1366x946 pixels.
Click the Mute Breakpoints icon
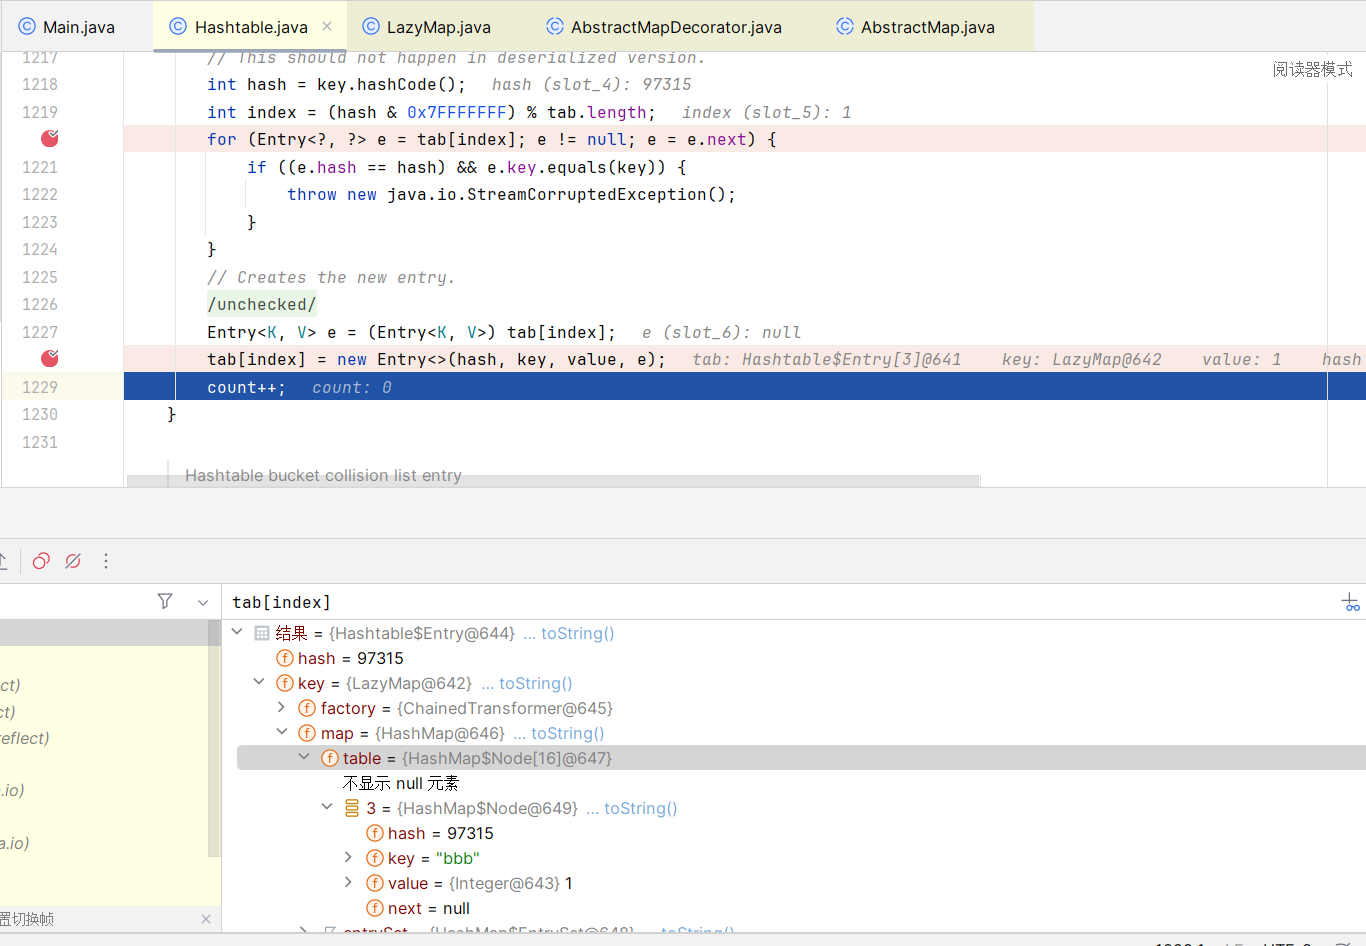coord(73,561)
